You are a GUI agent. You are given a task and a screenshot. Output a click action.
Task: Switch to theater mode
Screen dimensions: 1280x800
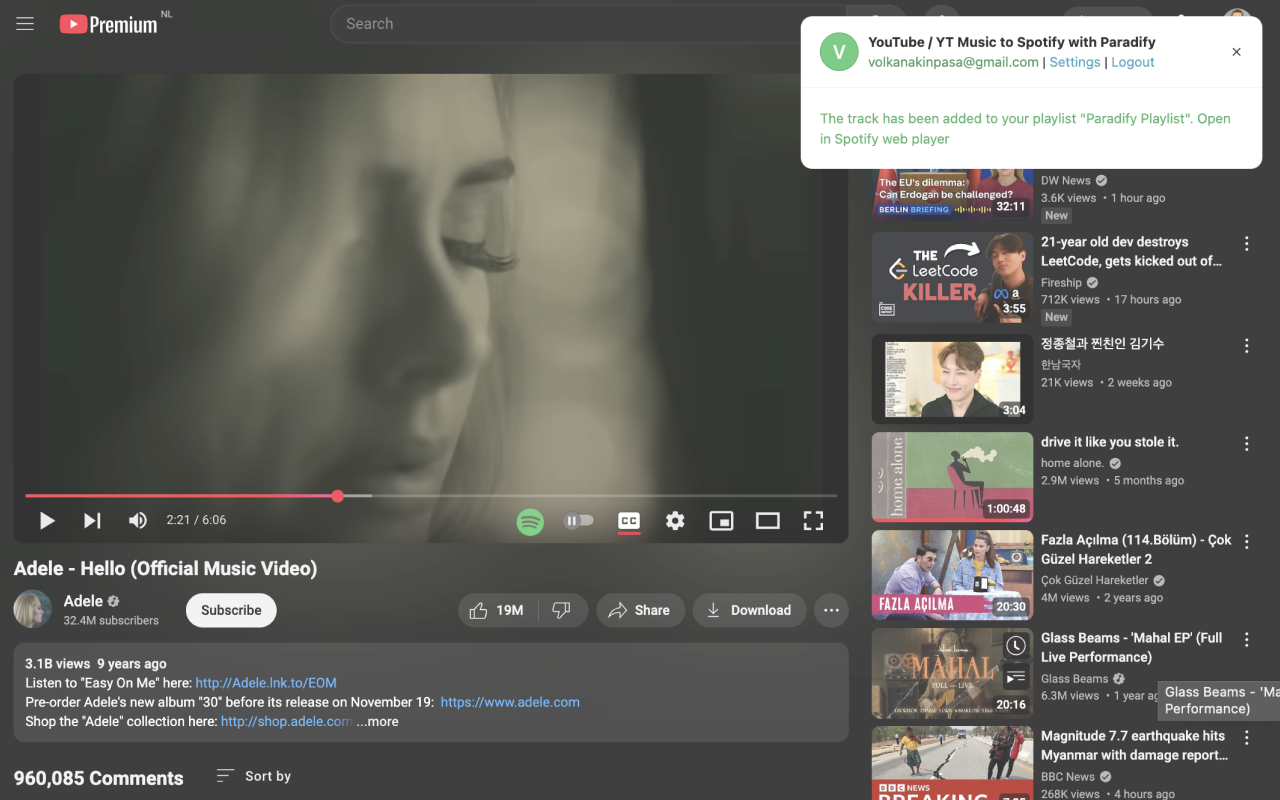tap(767, 520)
